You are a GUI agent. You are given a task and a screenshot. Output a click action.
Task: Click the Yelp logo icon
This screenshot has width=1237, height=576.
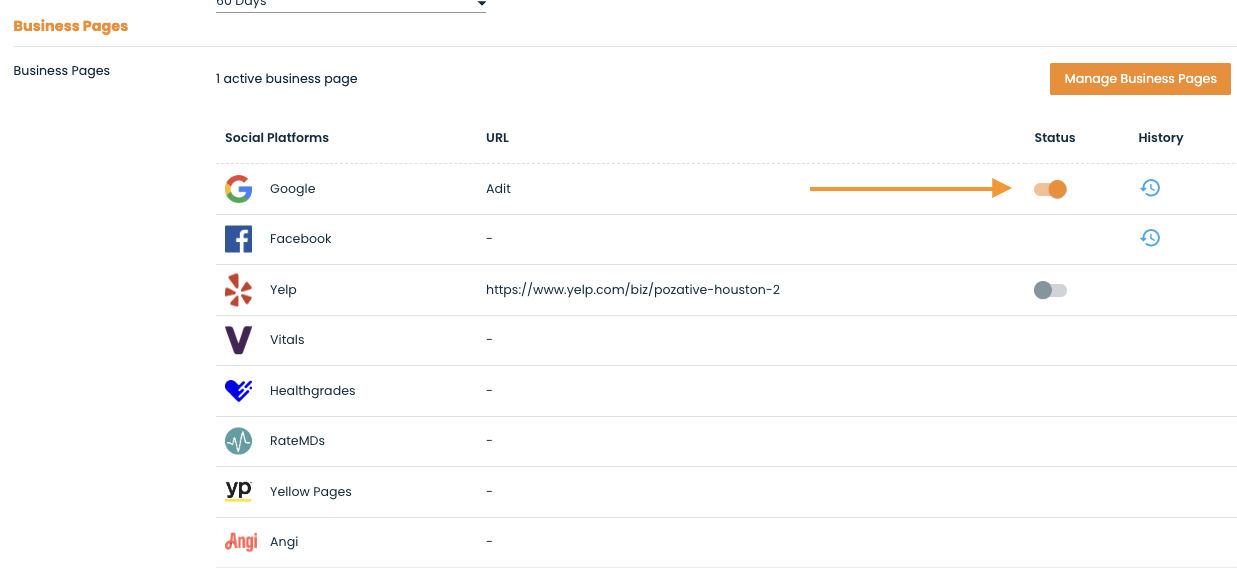pyautogui.click(x=238, y=290)
